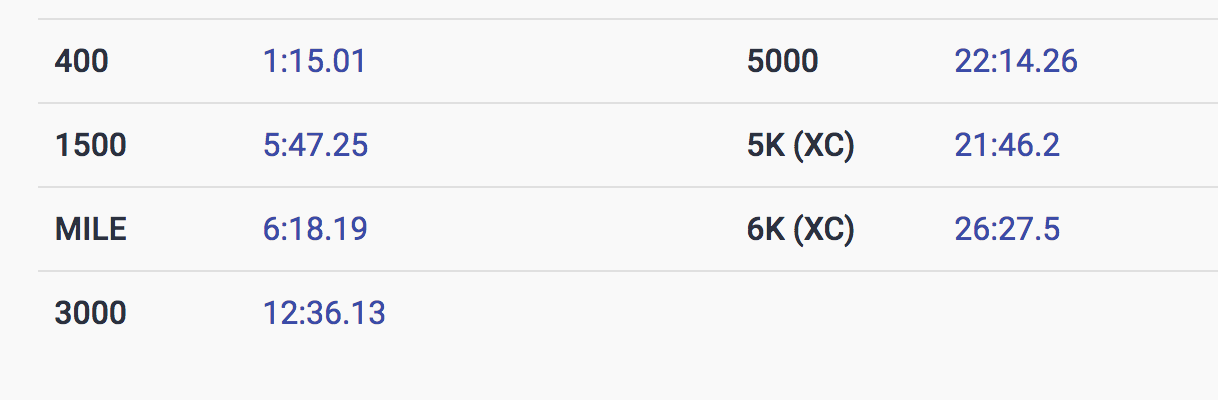The width and height of the screenshot is (1218, 400).
Task: View the 6K cross country best time
Action: tap(1007, 230)
